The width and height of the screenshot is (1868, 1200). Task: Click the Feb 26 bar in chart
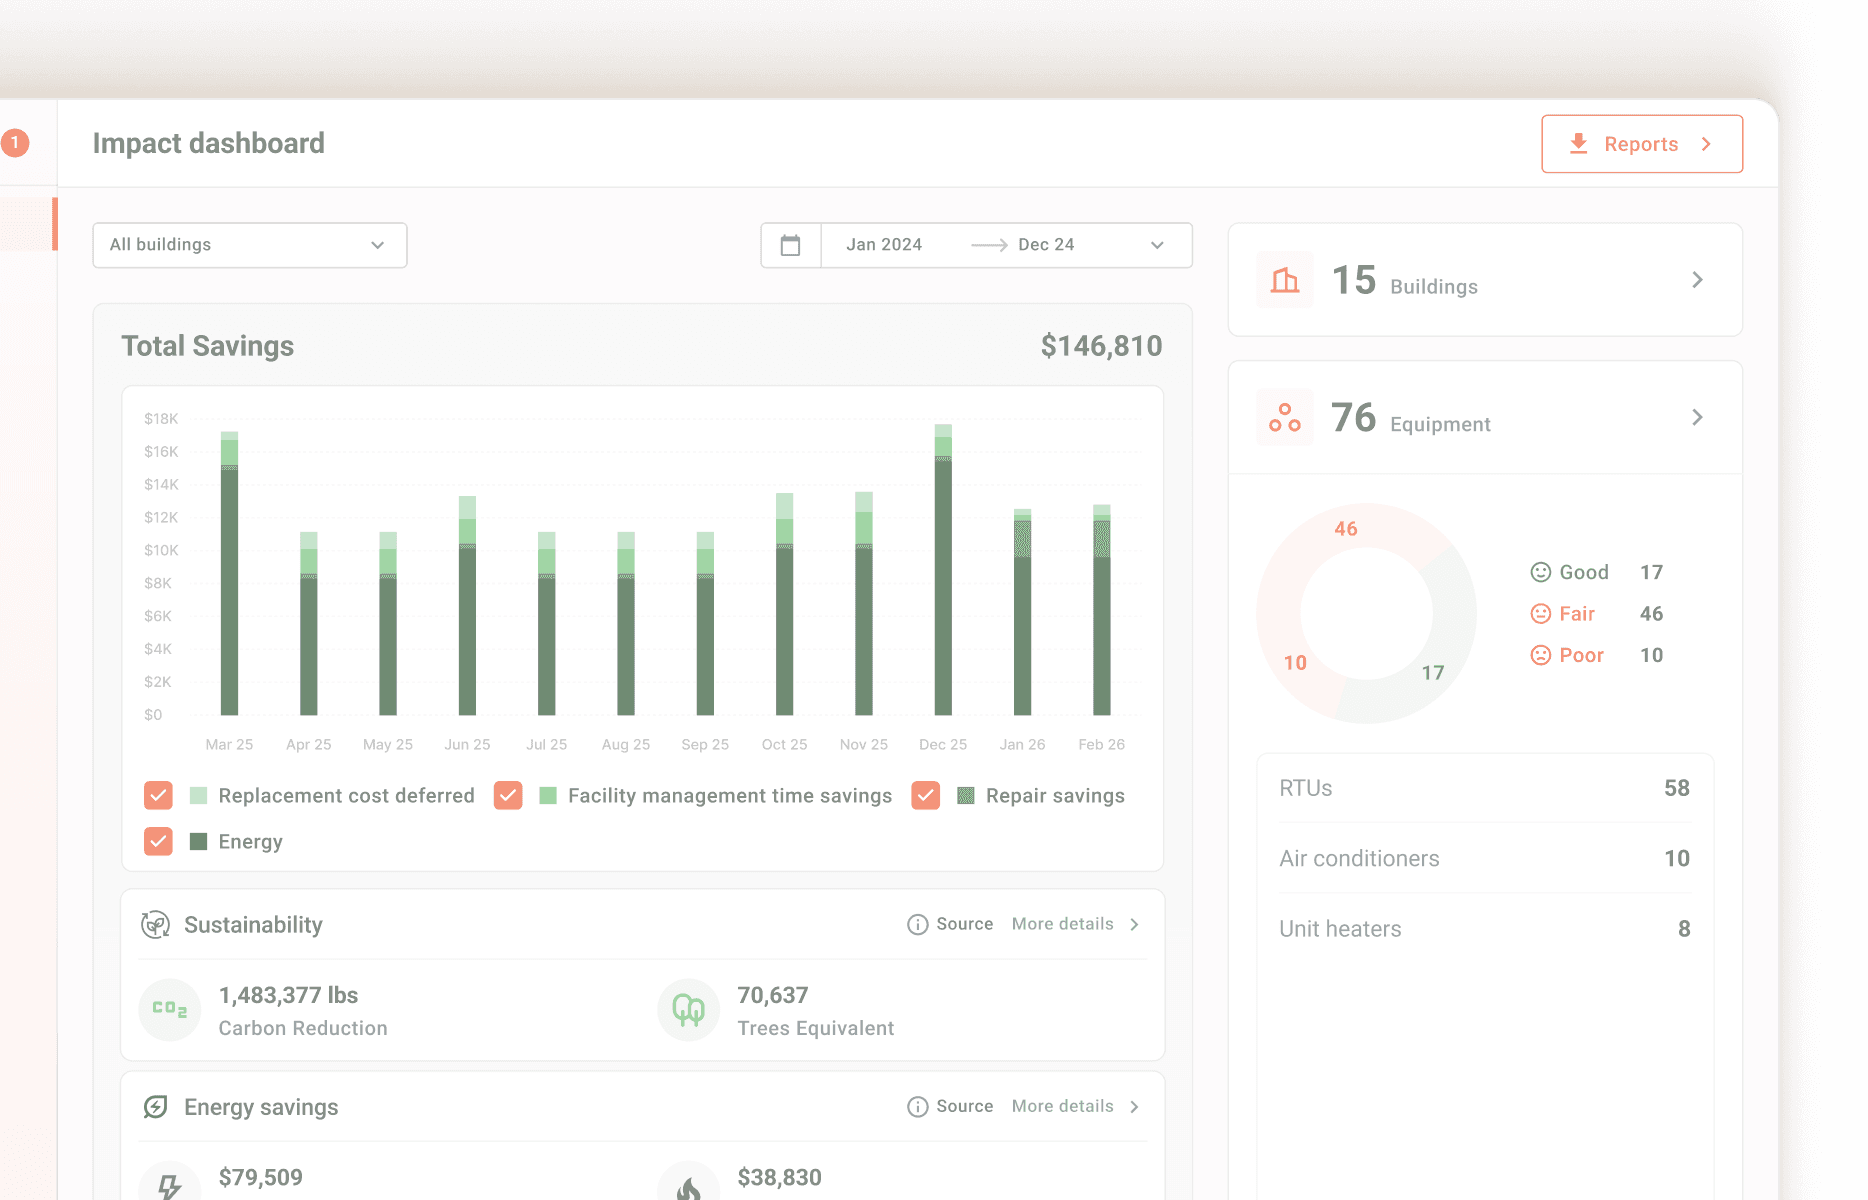(1101, 610)
